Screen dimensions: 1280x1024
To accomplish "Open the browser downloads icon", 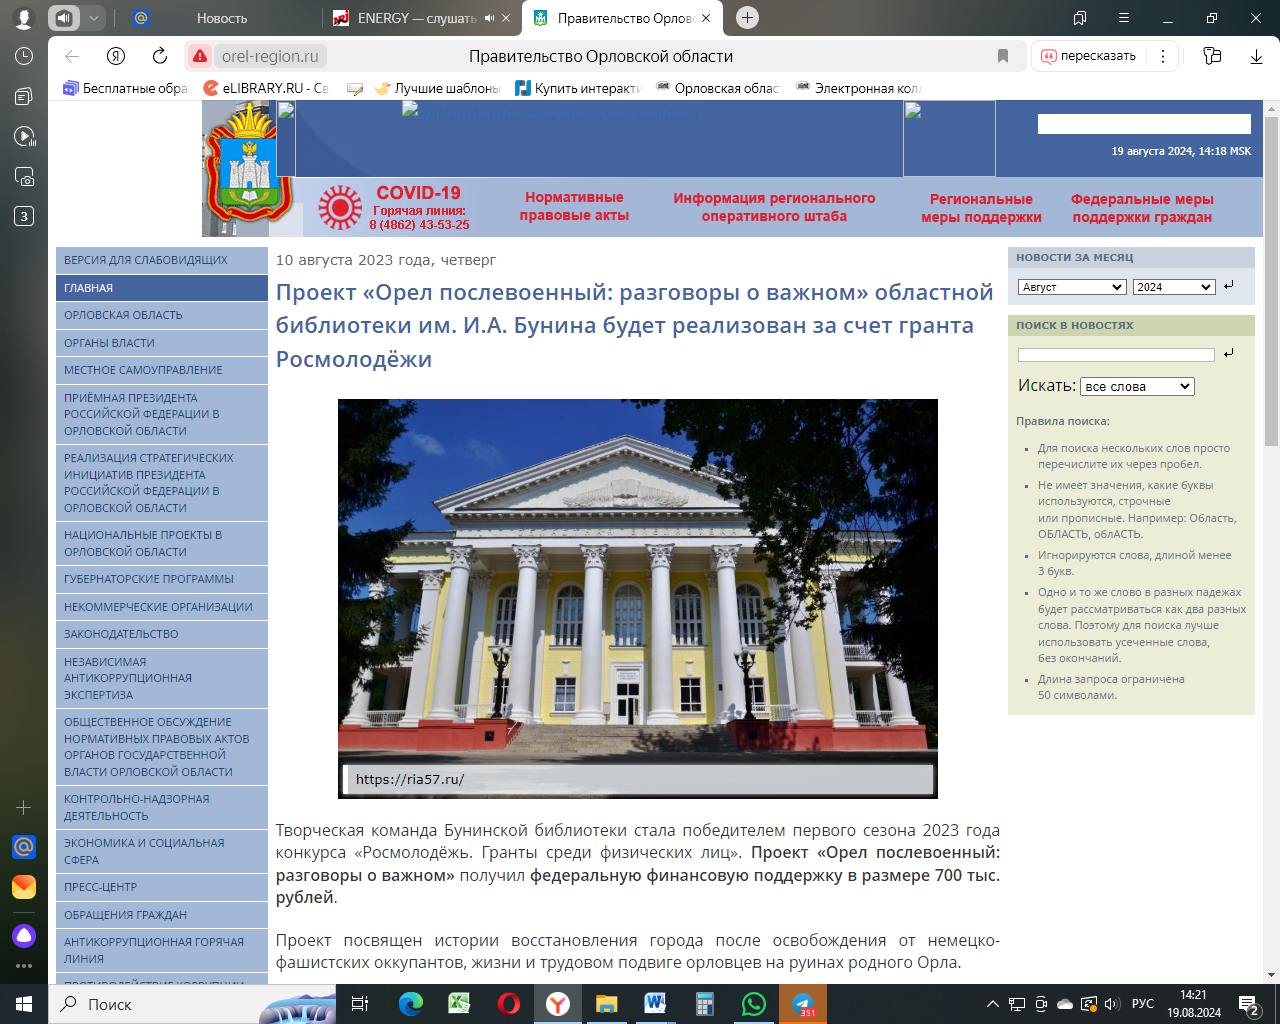I will coord(1256,56).
